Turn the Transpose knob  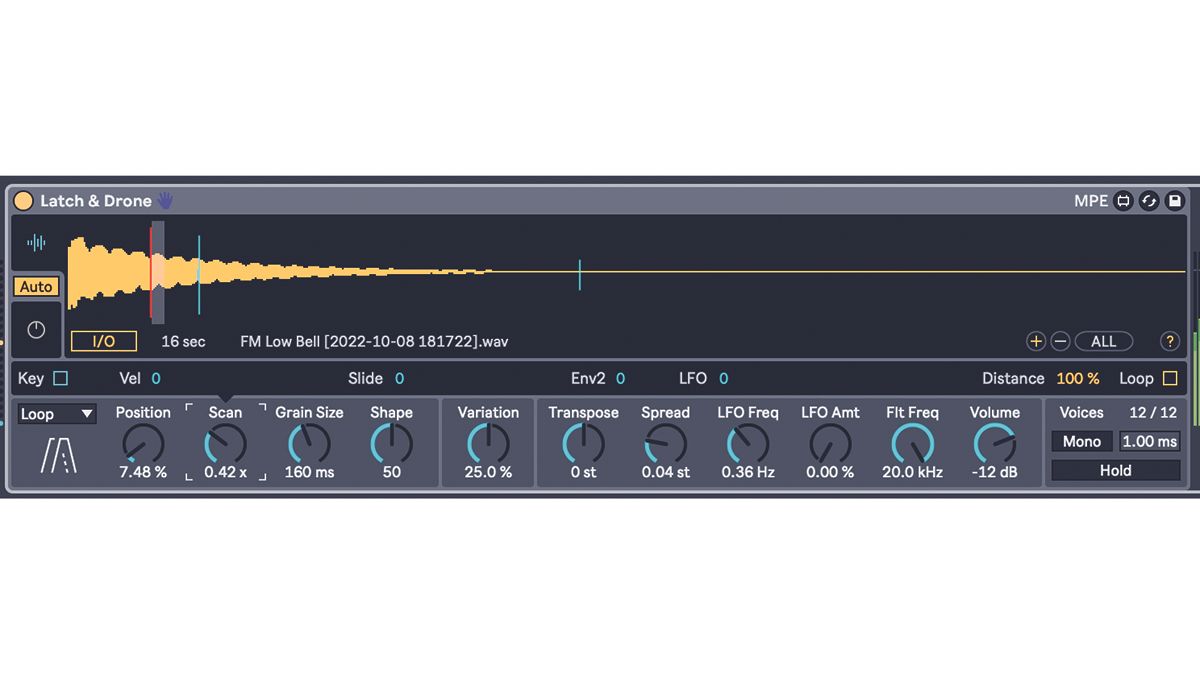583,441
